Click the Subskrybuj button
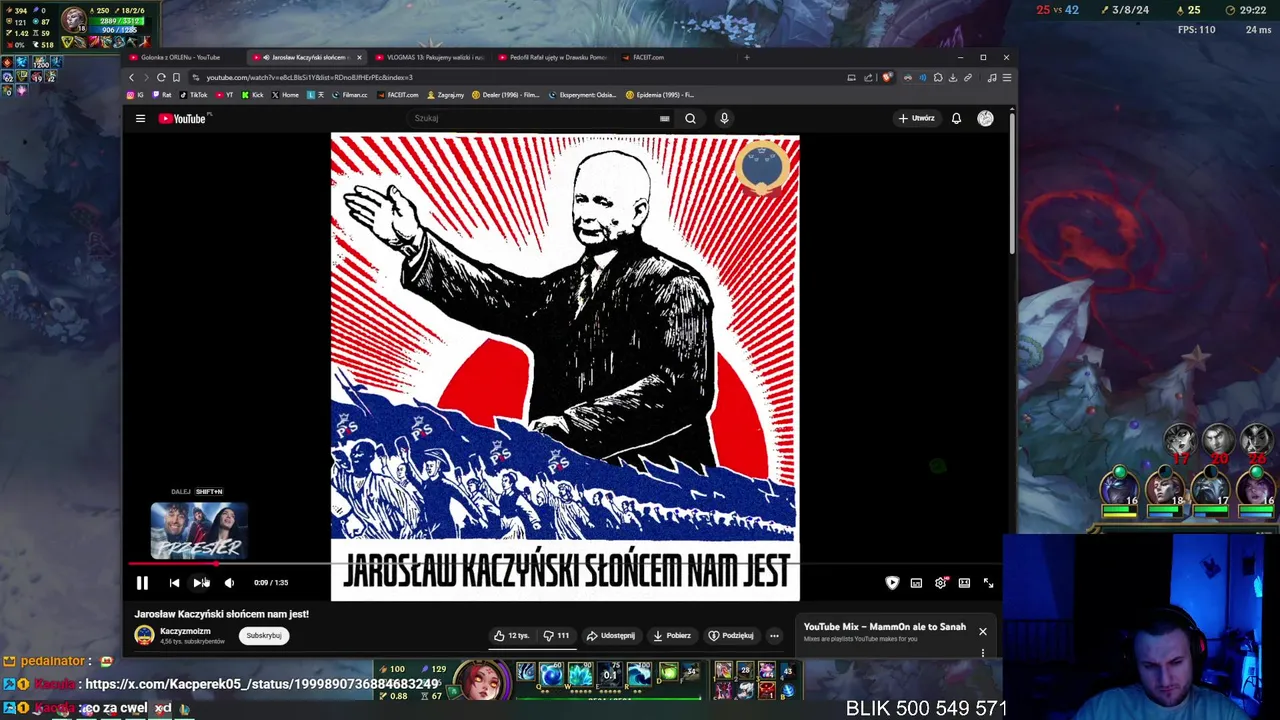1280x720 pixels. (x=264, y=635)
